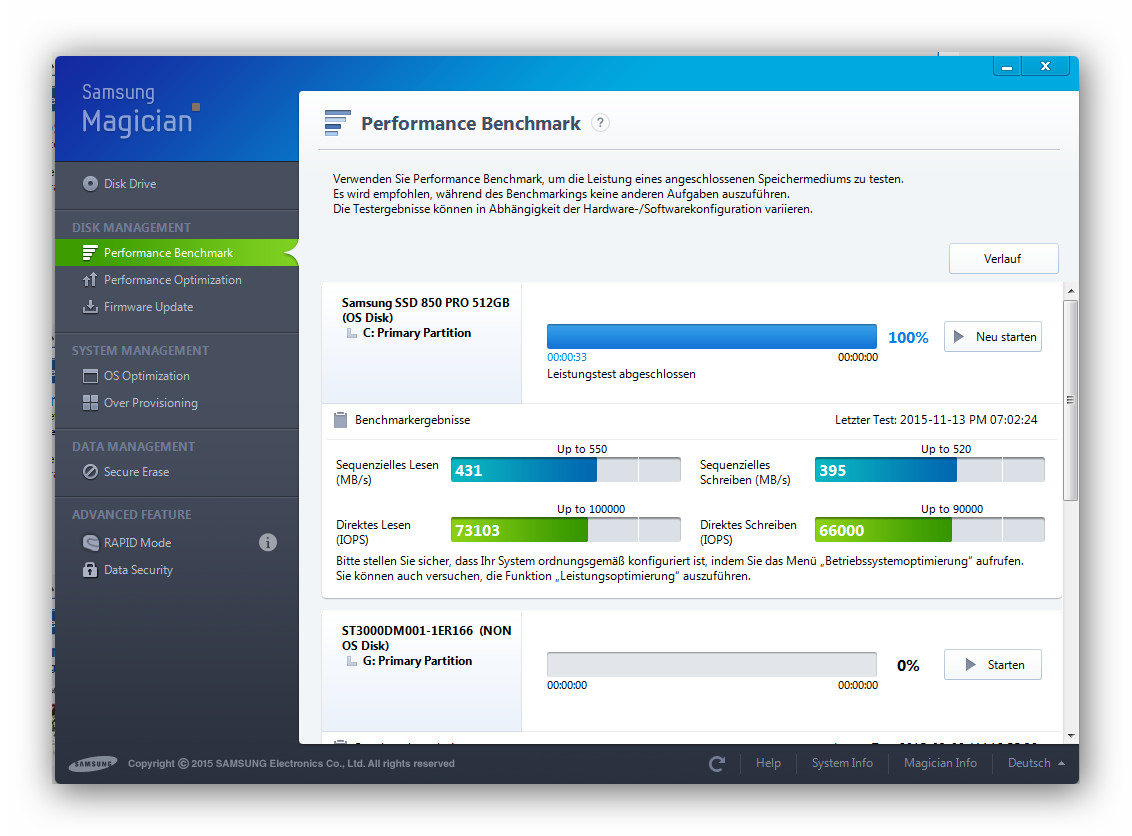Screen dimensions: 1132x836
Task: Open System Info
Action: tap(842, 763)
